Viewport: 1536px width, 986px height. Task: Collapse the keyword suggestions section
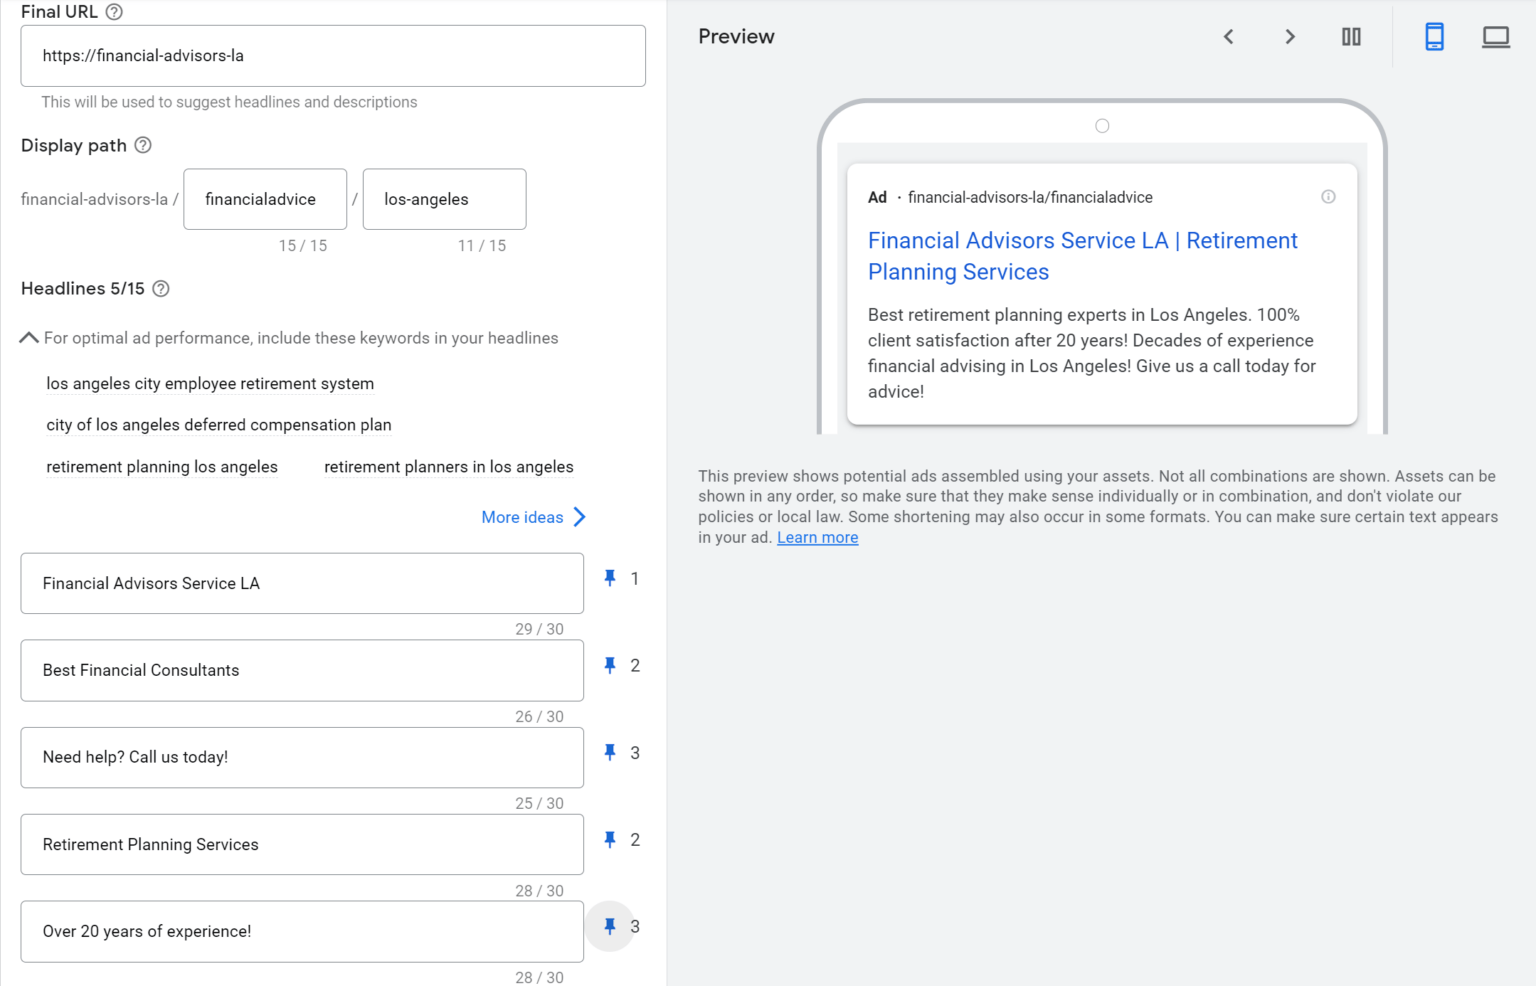pos(28,337)
